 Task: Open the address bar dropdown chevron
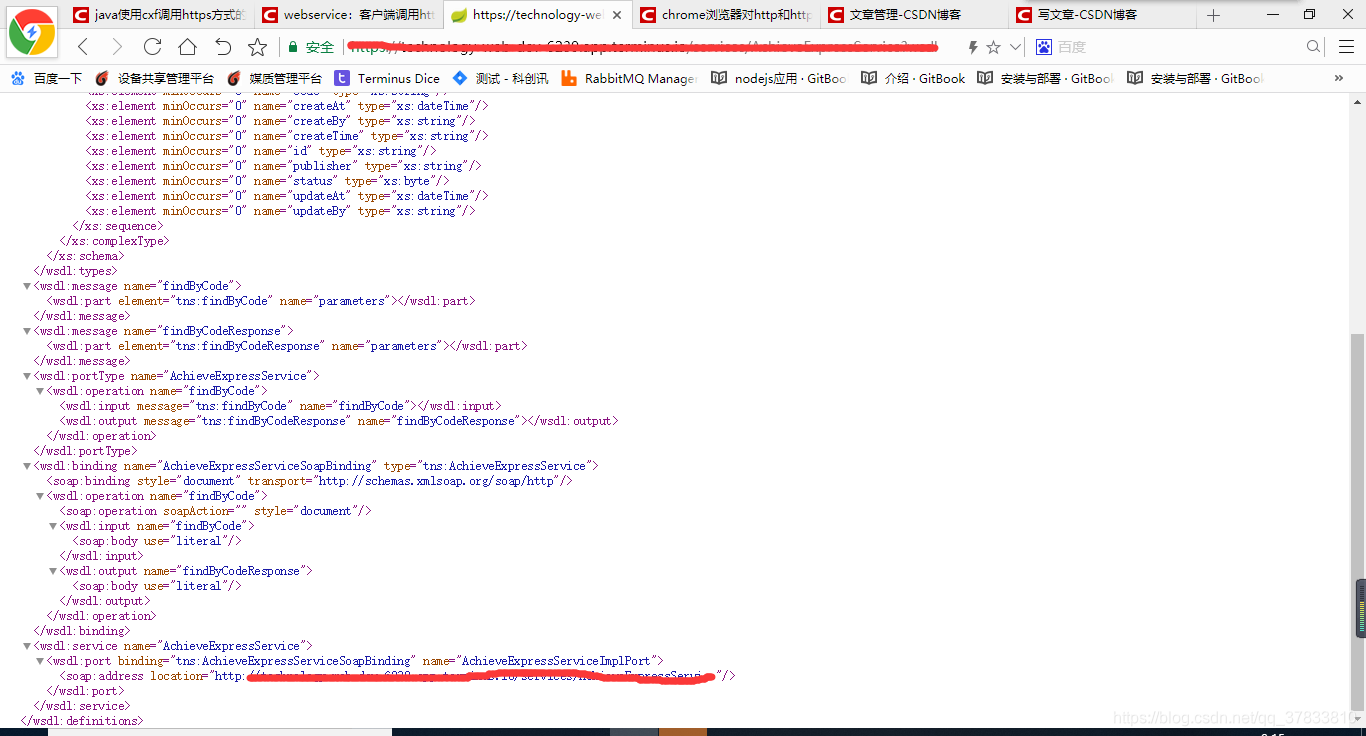(1015, 47)
